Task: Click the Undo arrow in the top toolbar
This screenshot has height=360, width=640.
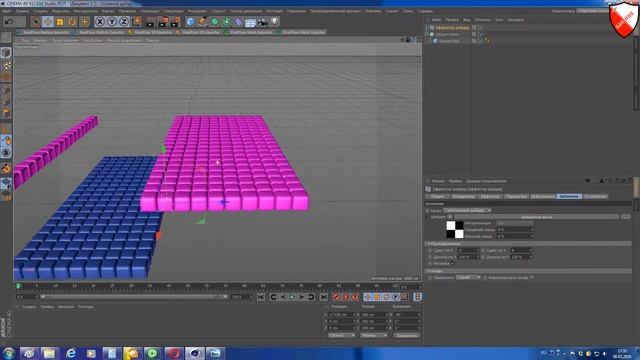Action: tap(9, 21)
